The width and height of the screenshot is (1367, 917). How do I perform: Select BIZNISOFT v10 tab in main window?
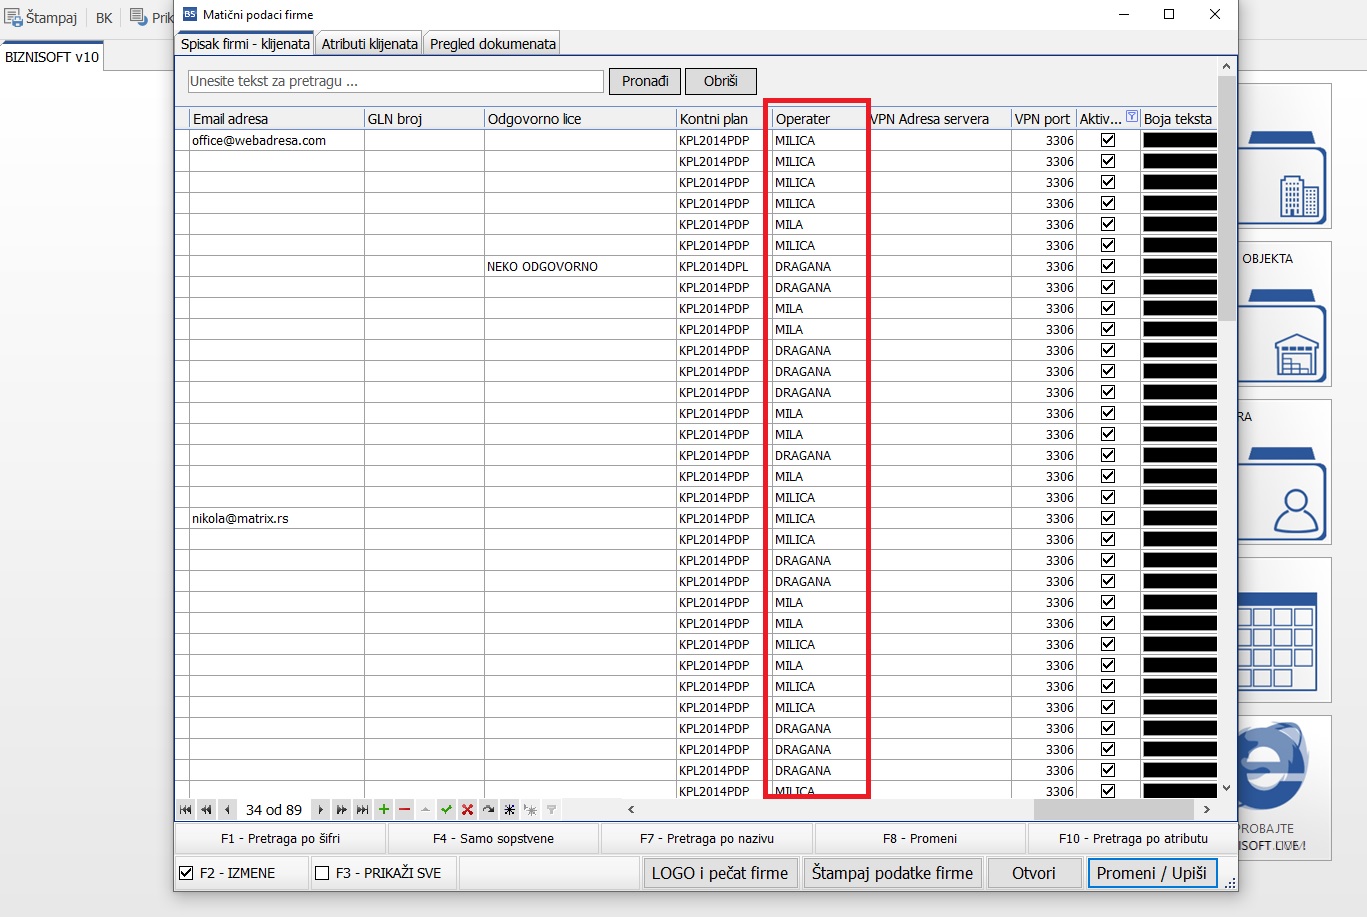(52, 57)
